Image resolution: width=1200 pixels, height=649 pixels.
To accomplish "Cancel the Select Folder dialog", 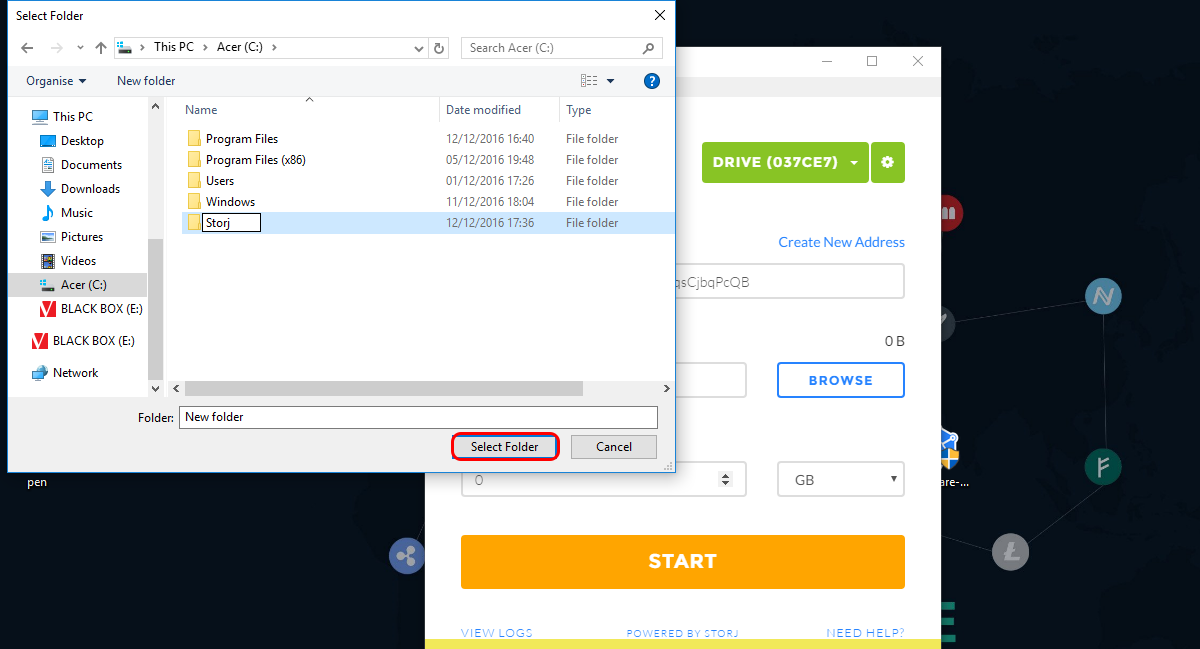I will click(614, 447).
